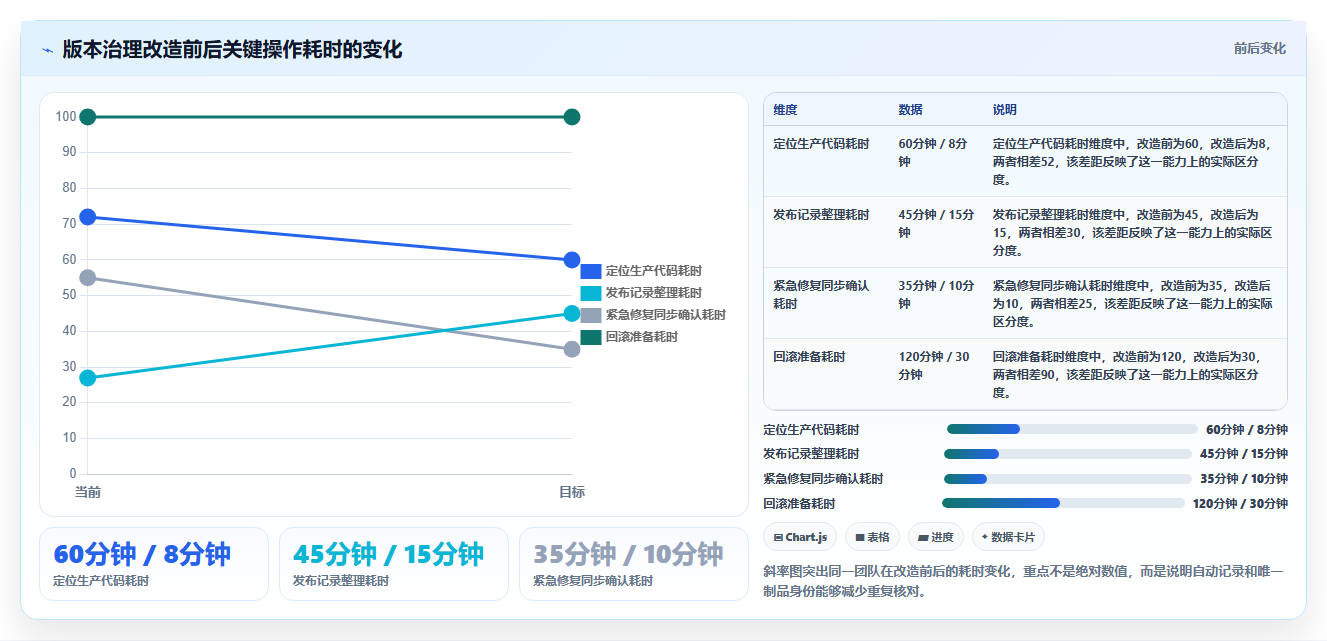Toggle the 定位生产代码耗时 legend swatch
This screenshot has width=1327, height=641.
(x=591, y=271)
